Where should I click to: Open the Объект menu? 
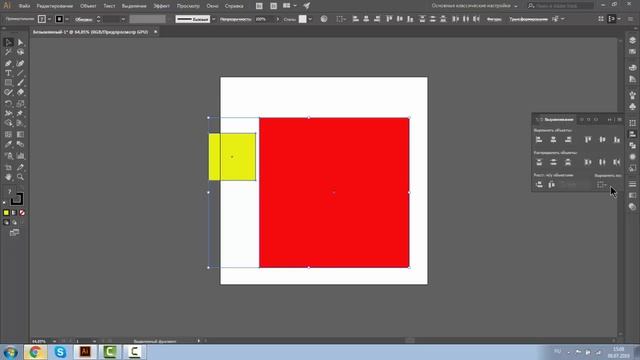[88, 6]
